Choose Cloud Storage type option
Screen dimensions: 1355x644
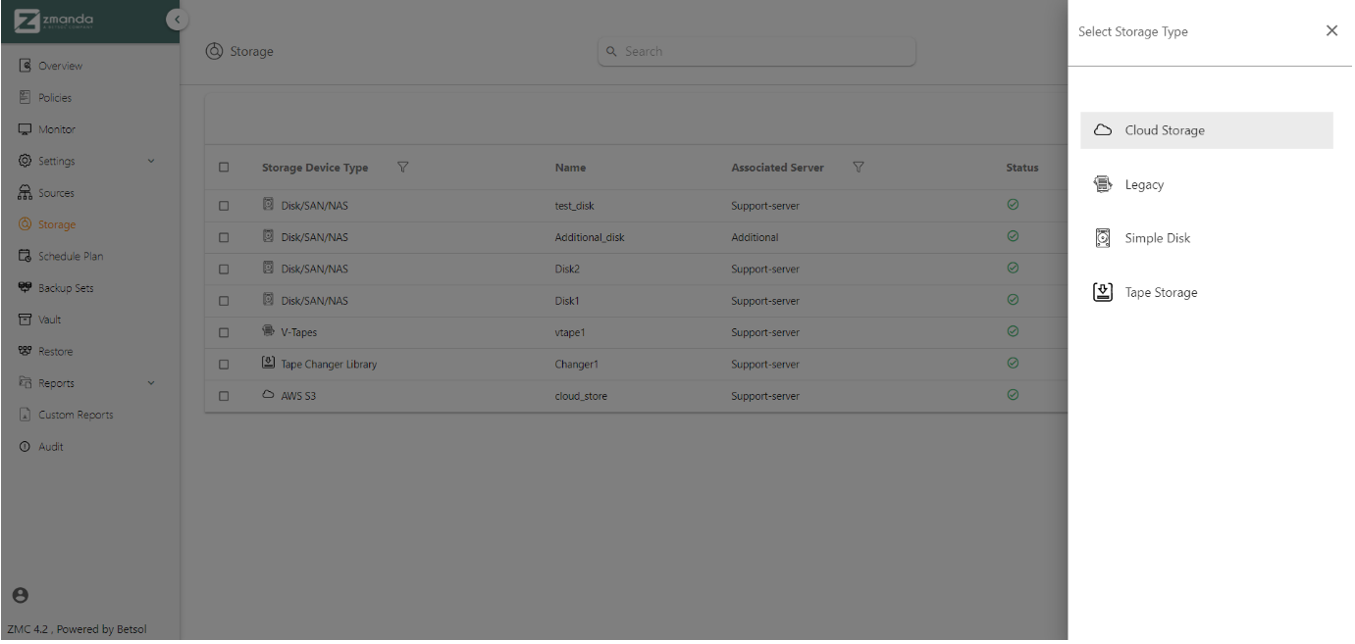[x=1207, y=131]
